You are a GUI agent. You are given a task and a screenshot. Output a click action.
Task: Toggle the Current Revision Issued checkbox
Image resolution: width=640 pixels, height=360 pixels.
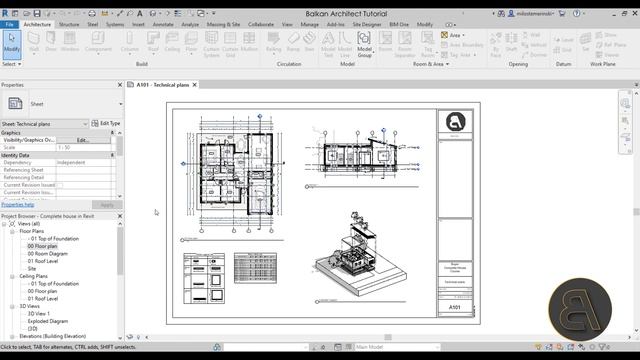pyautogui.click(x=60, y=185)
